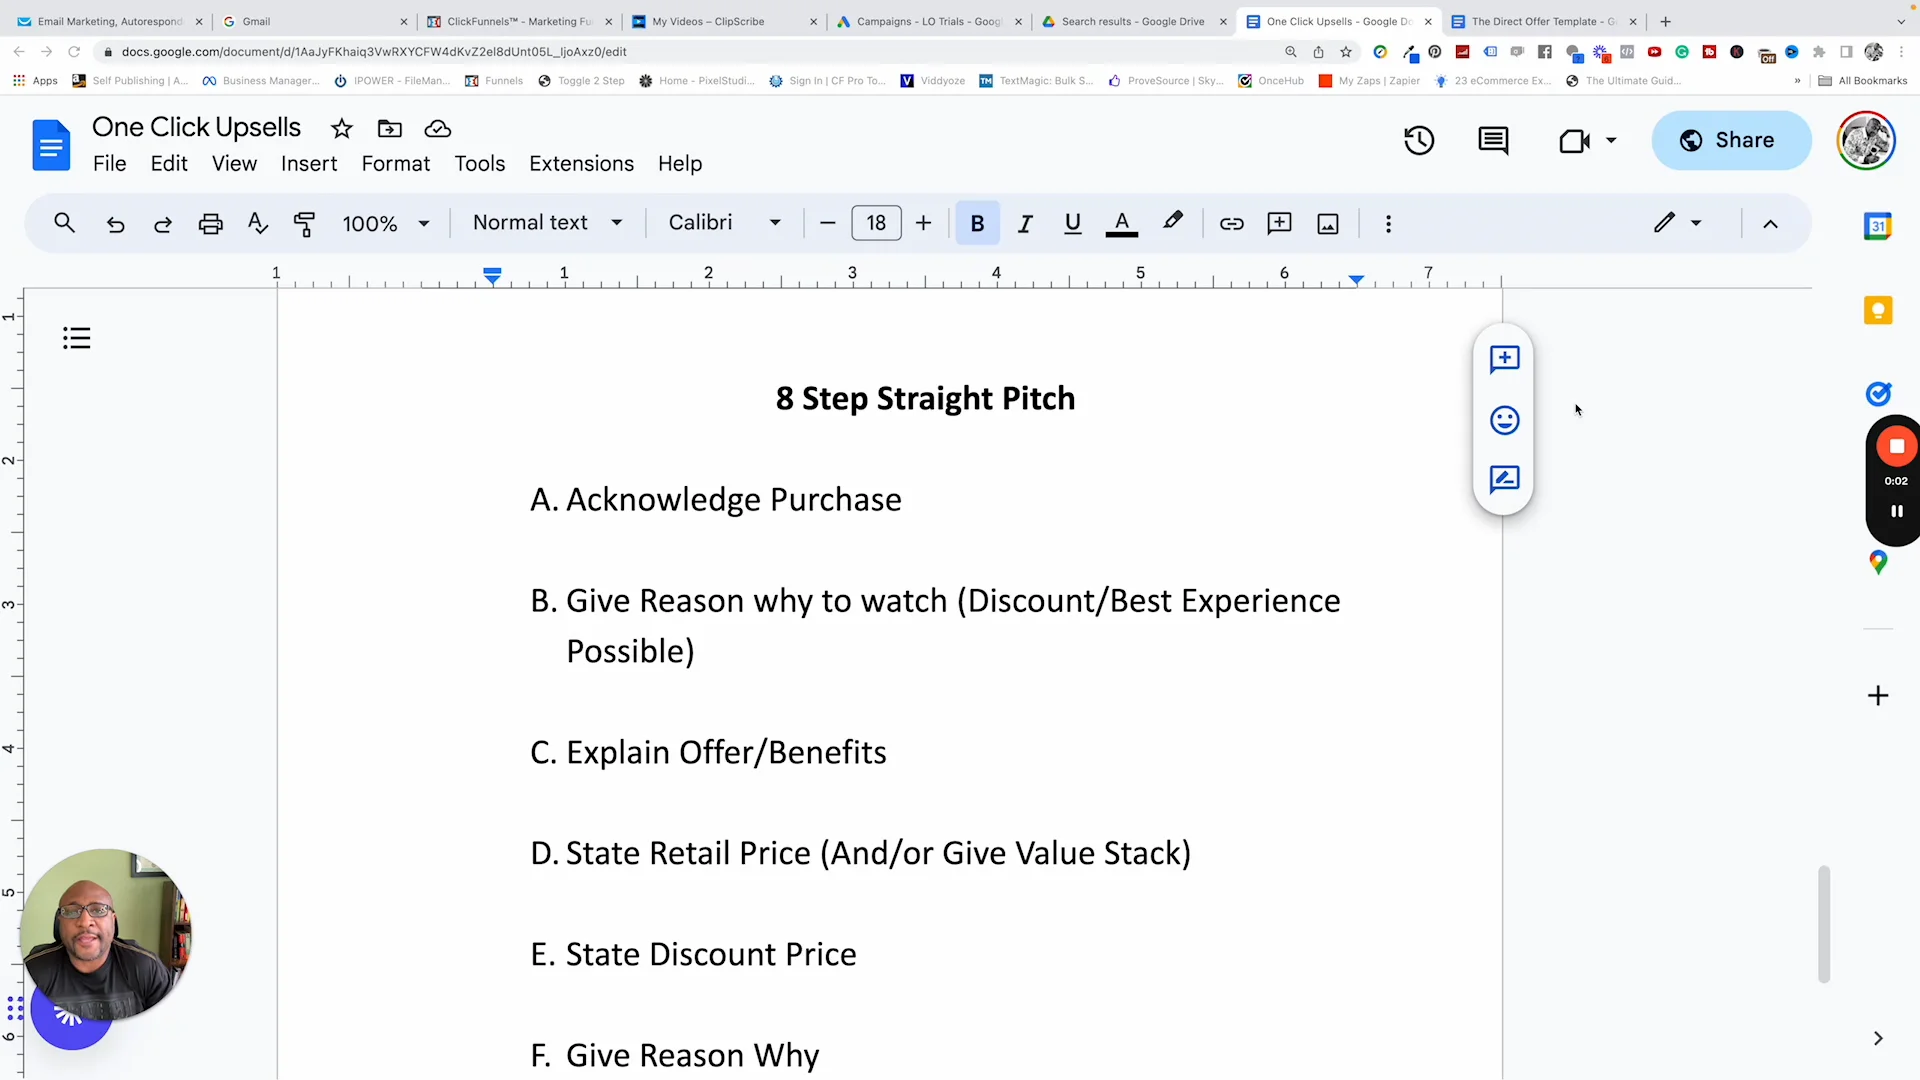Collapse the menus with chevron
The image size is (1920, 1080).
pos(1770,224)
